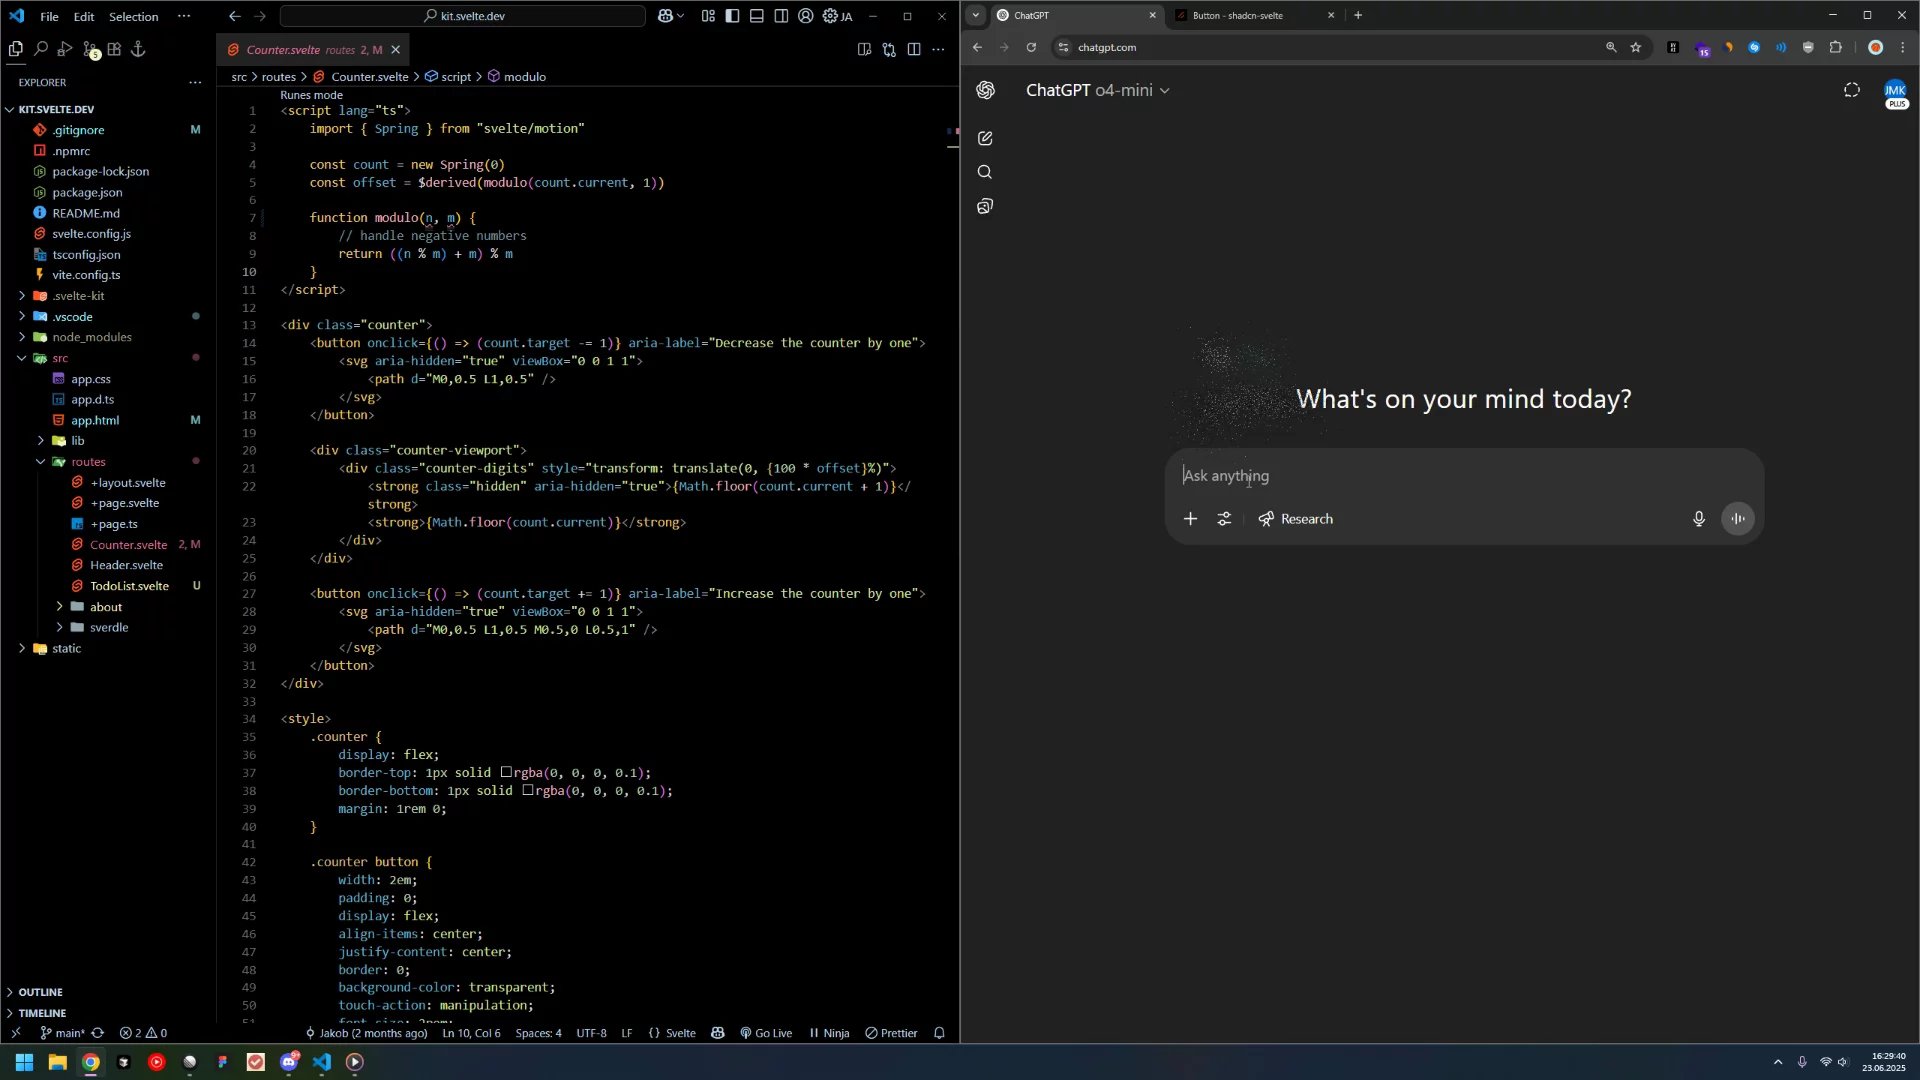Activate the microphone icon in ChatGPT input
The image size is (1920, 1080).
point(1698,519)
